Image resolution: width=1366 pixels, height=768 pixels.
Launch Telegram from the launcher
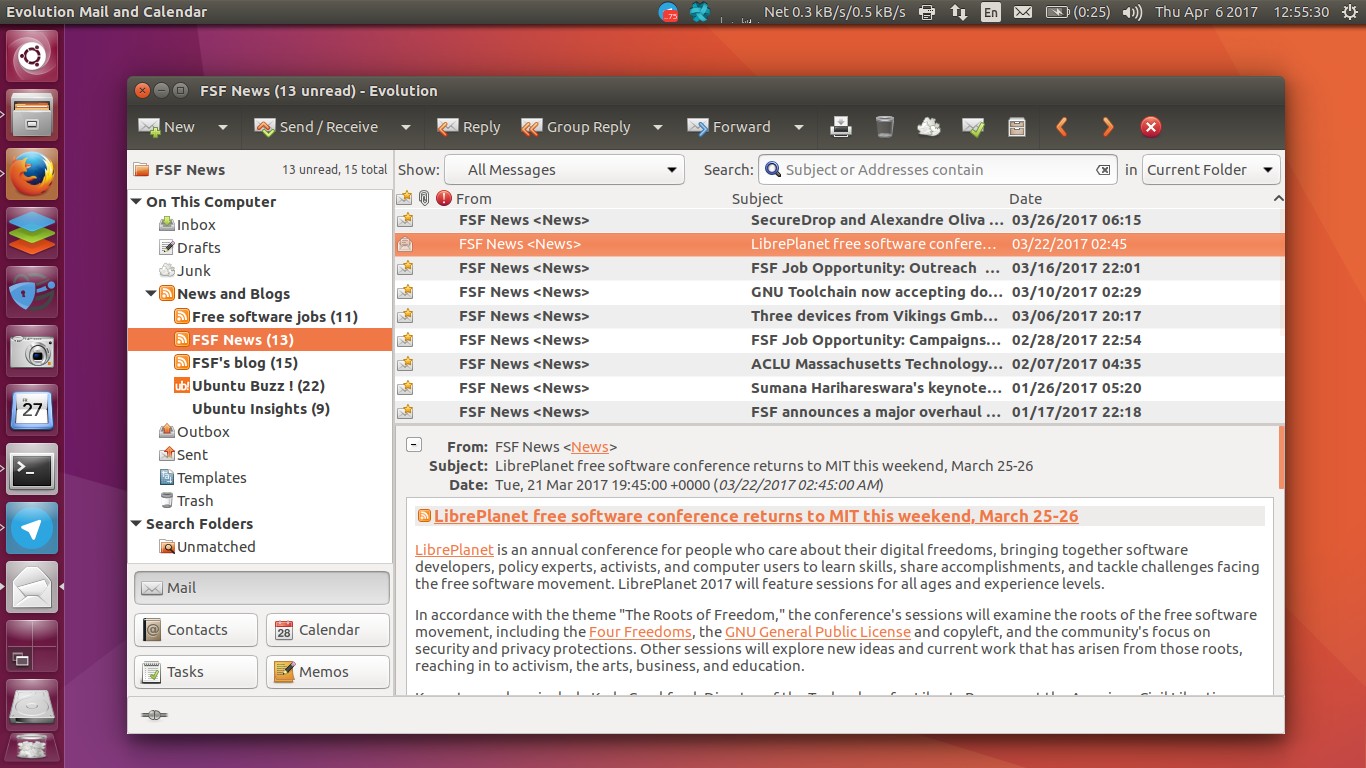(x=33, y=528)
